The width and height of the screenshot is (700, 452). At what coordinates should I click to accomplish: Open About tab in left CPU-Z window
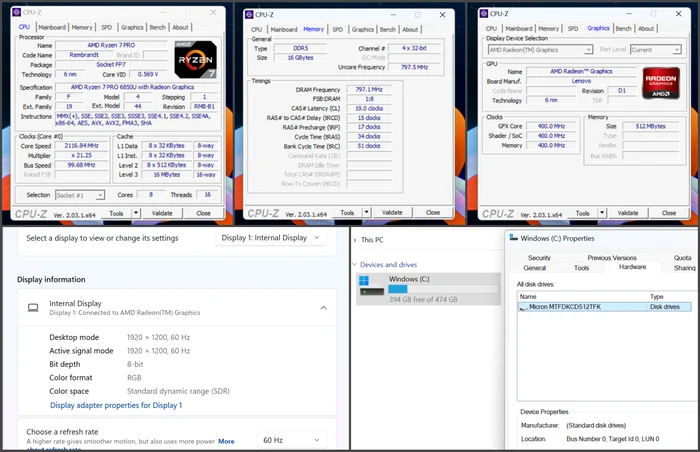[x=180, y=27]
